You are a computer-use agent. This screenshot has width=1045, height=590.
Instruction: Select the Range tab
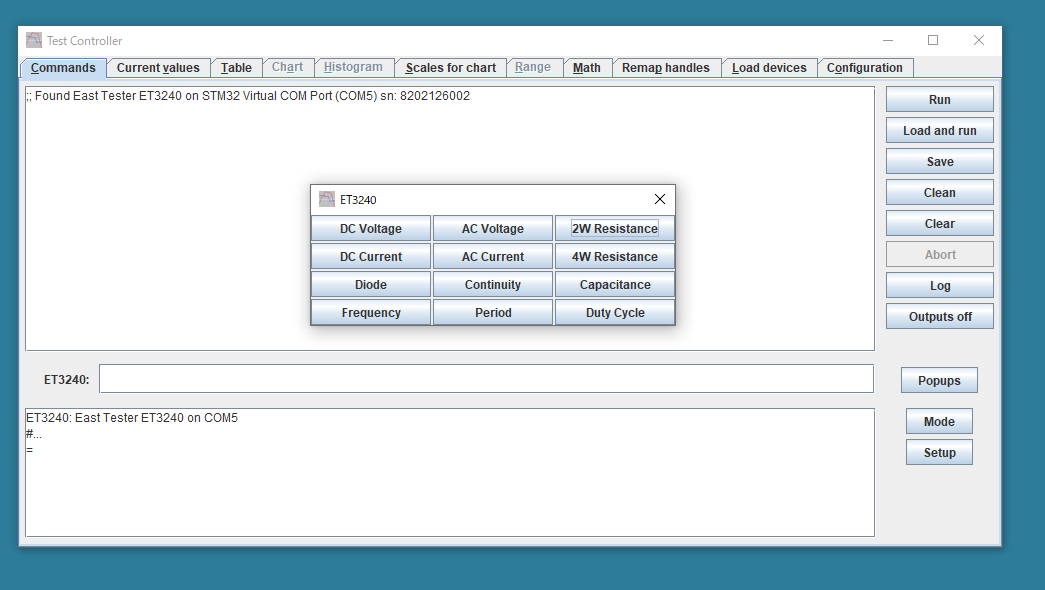point(532,67)
